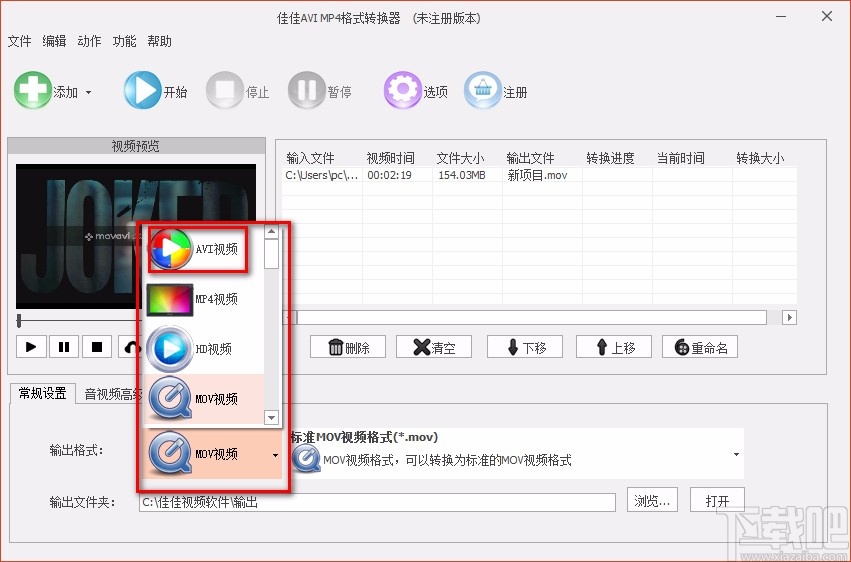Click the 00:02:19 duration cell

(x=397, y=175)
